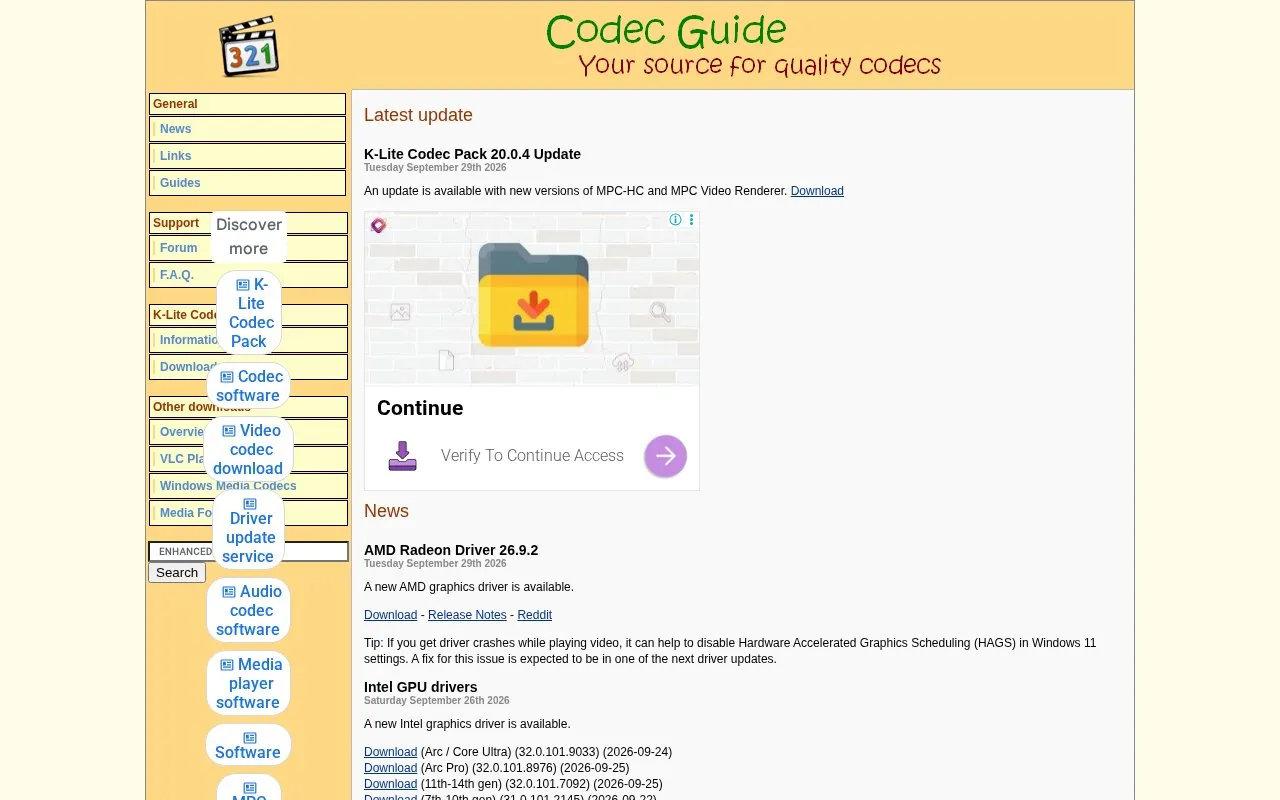Click Video codec download chip
The width and height of the screenshot is (1280, 800).
(249, 449)
